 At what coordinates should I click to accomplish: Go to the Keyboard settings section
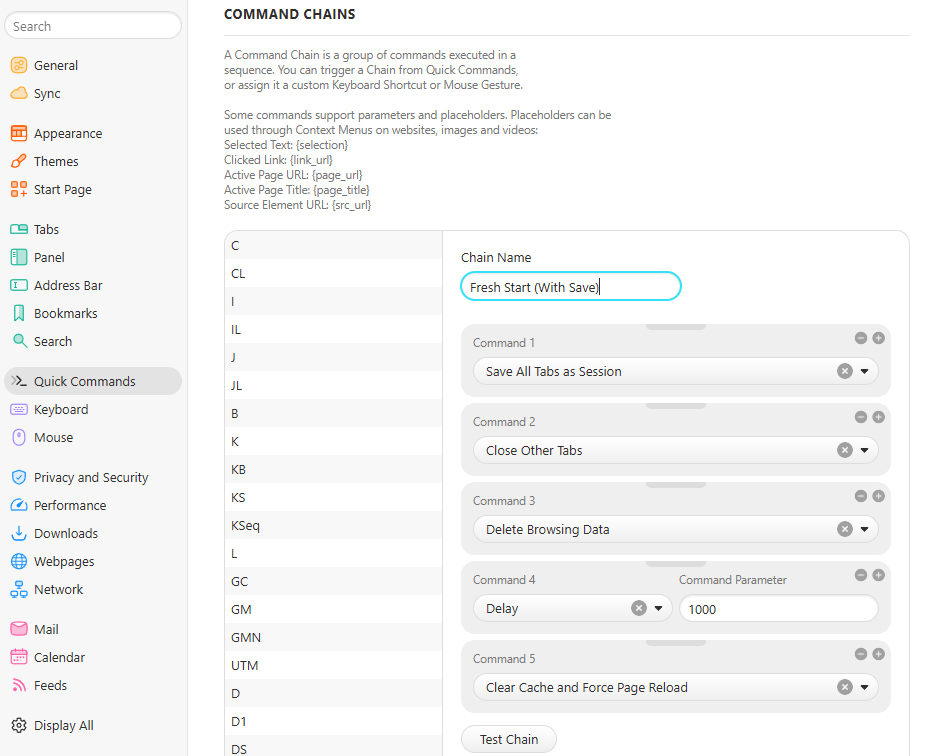[x=61, y=409]
